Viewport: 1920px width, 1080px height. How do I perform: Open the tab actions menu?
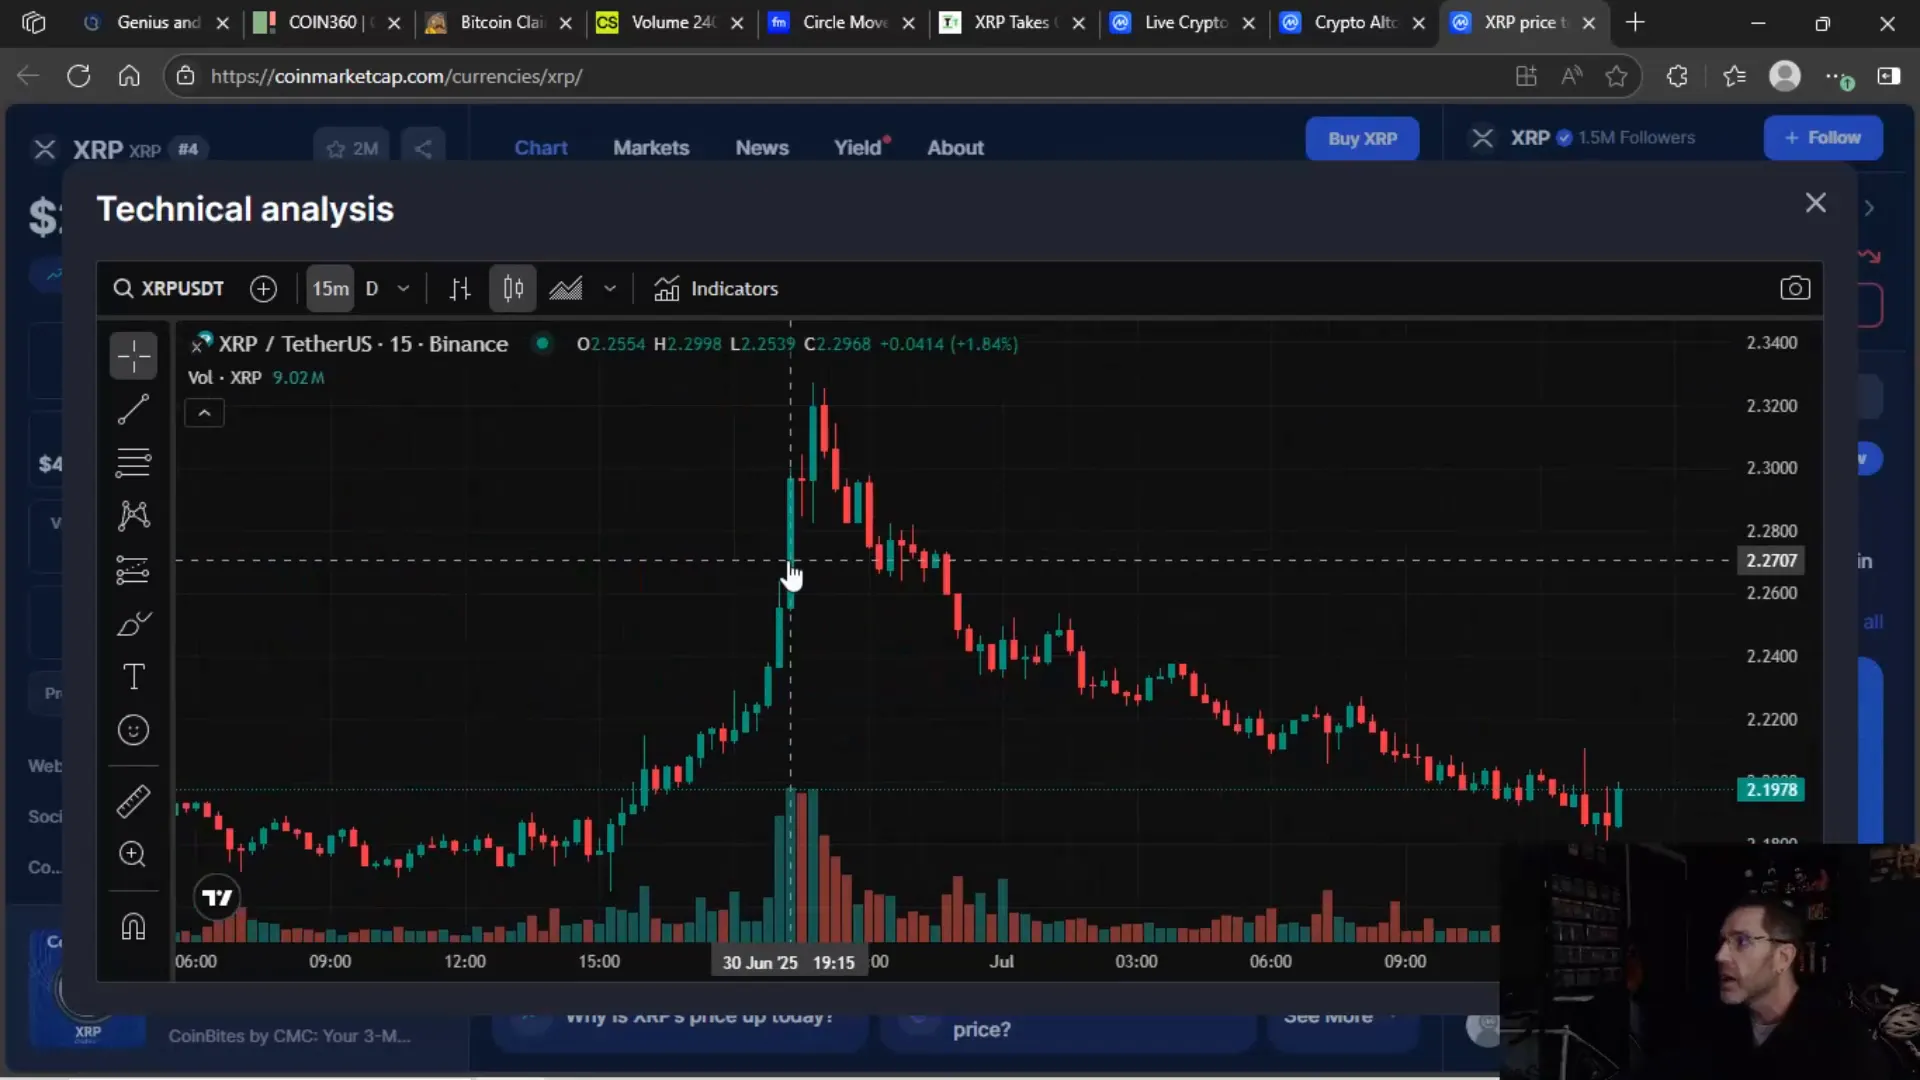tap(33, 22)
